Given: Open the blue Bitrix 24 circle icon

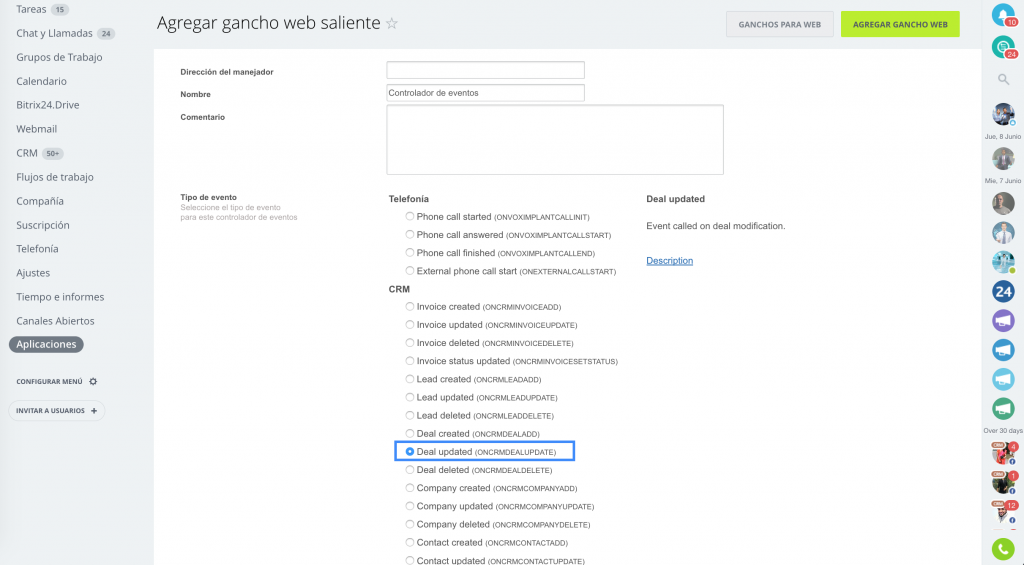Looking at the screenshot, I should 1003,291.
